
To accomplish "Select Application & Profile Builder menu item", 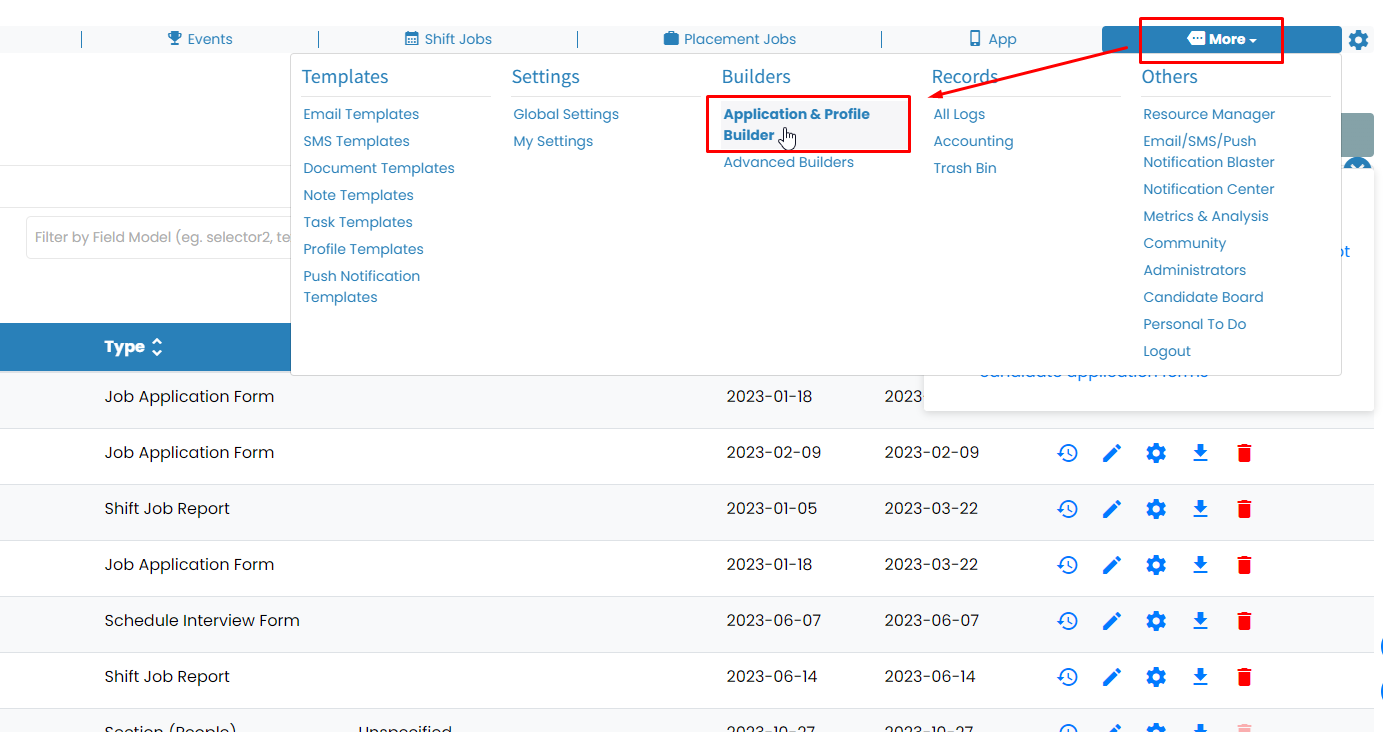I will 796,124.
